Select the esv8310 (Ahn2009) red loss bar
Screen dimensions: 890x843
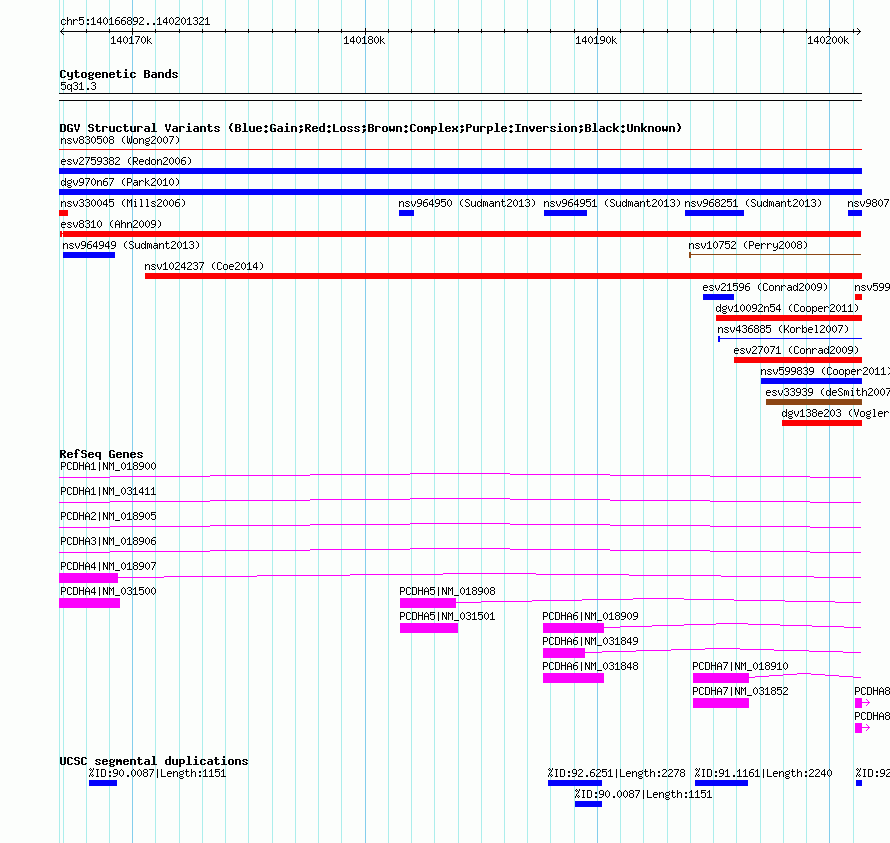coord(460,234)
